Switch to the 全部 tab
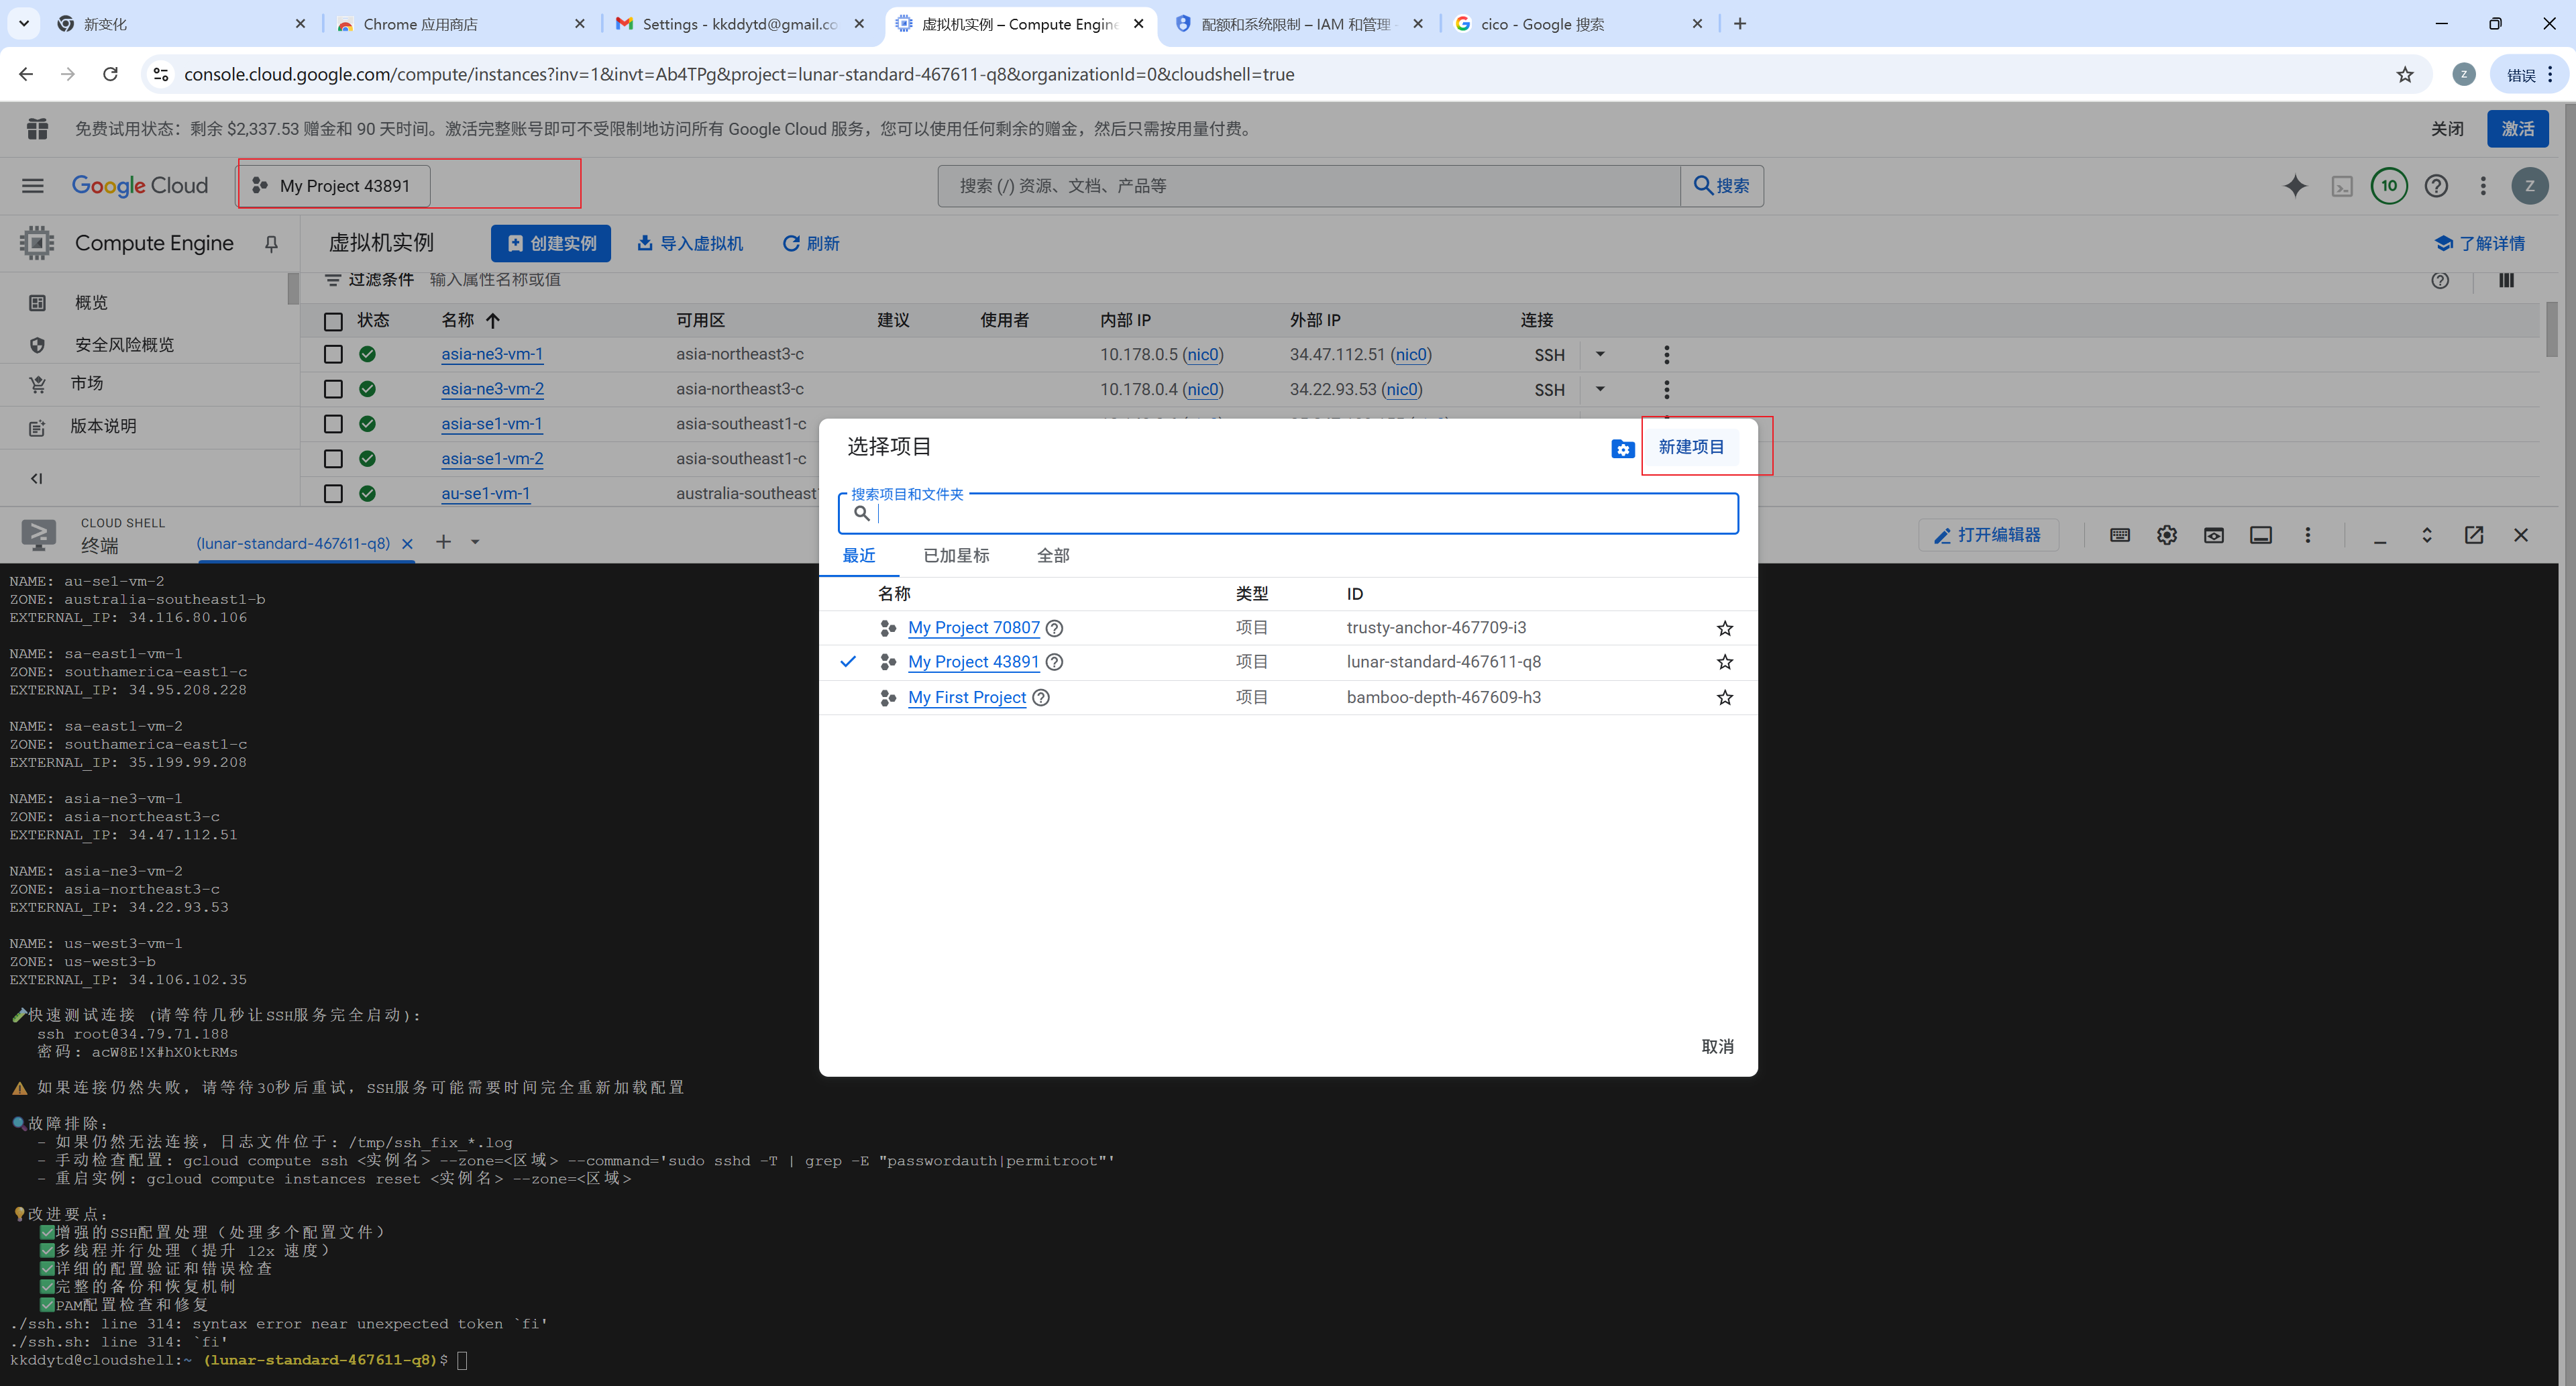2576x1386 pixels. click(1053, 556)
